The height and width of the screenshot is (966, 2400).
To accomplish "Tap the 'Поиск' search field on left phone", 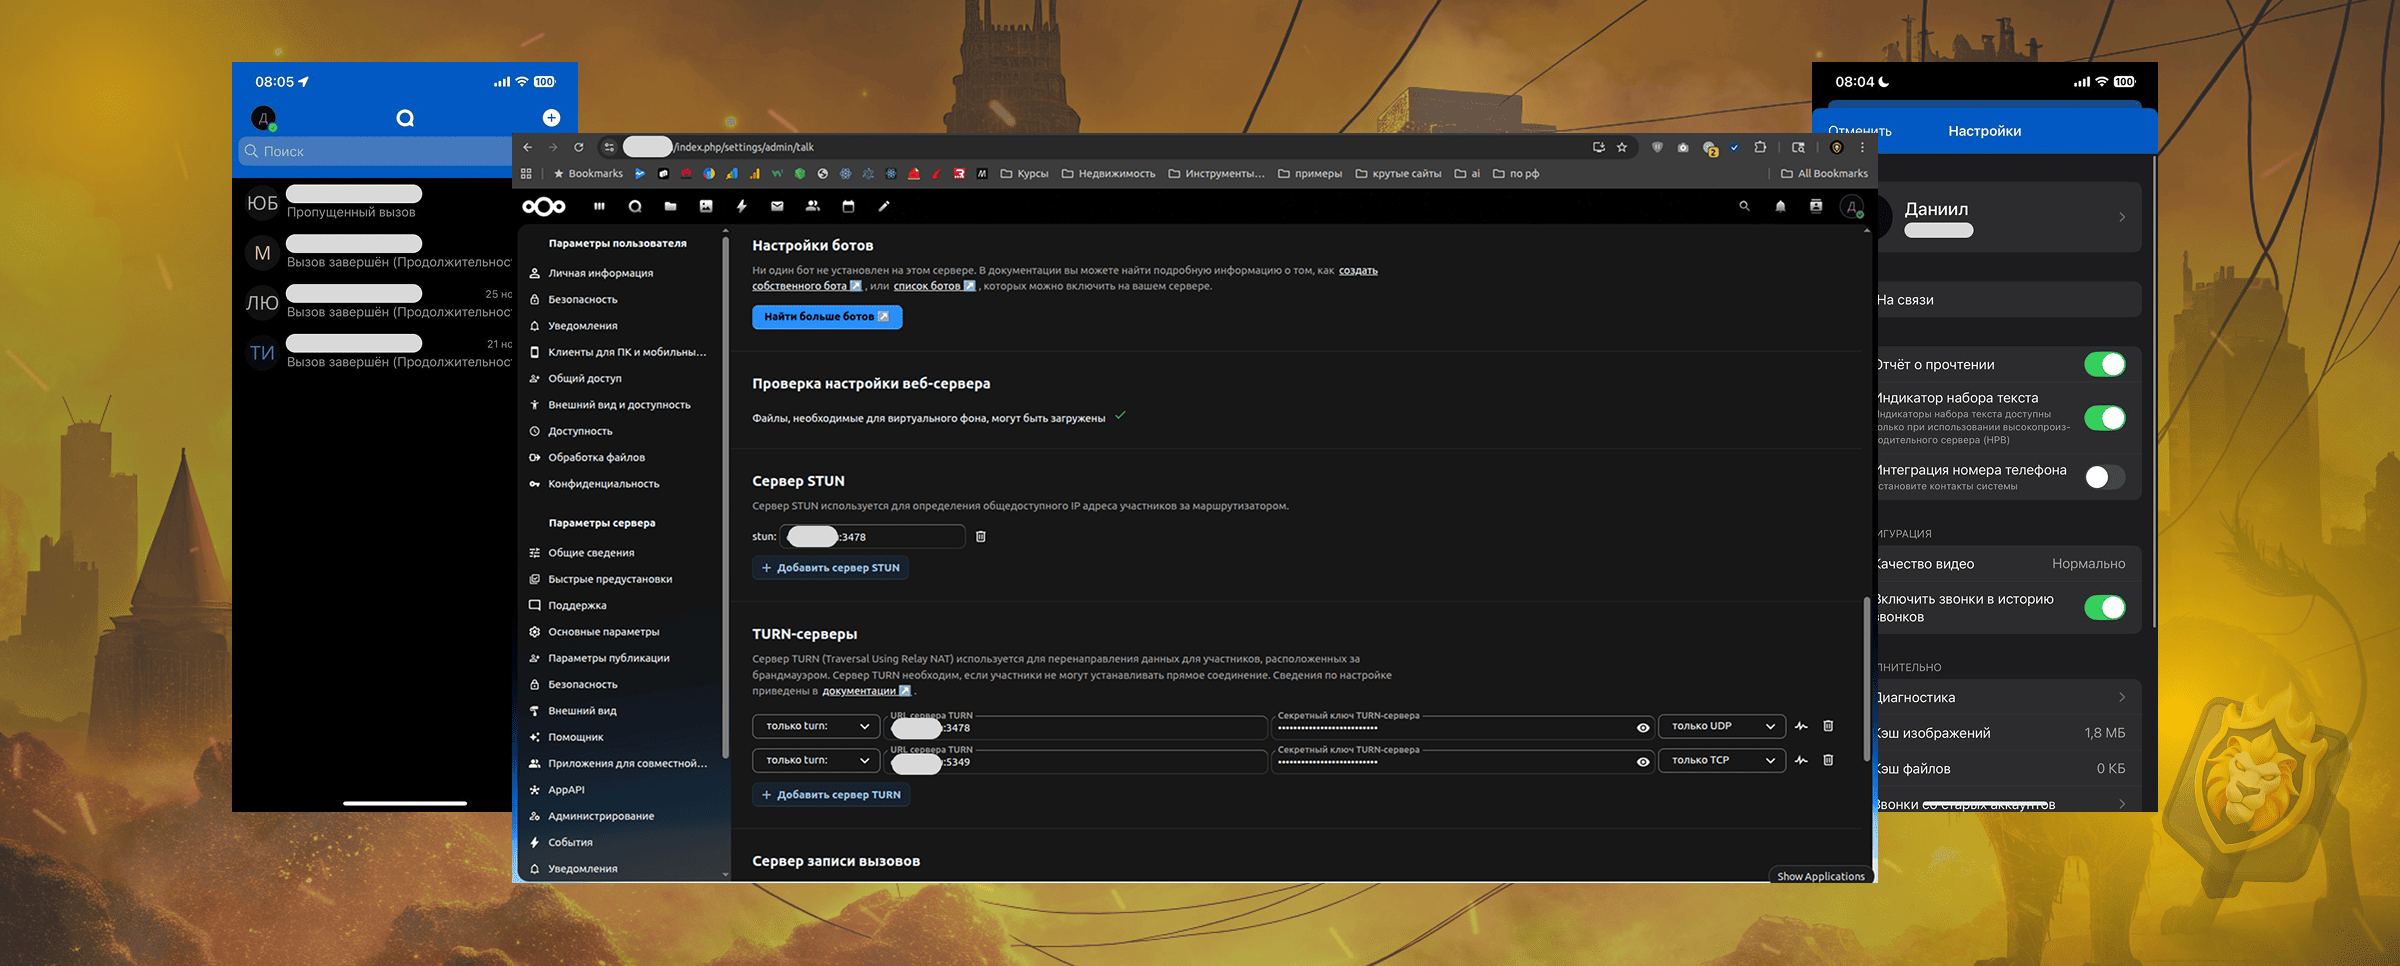I will (x=377, y=151).
